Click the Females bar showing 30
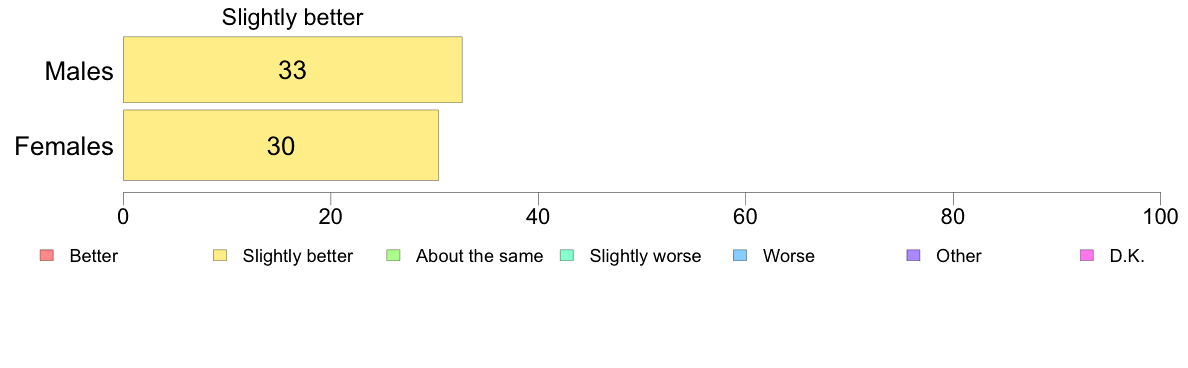 [x=280, y=145]
